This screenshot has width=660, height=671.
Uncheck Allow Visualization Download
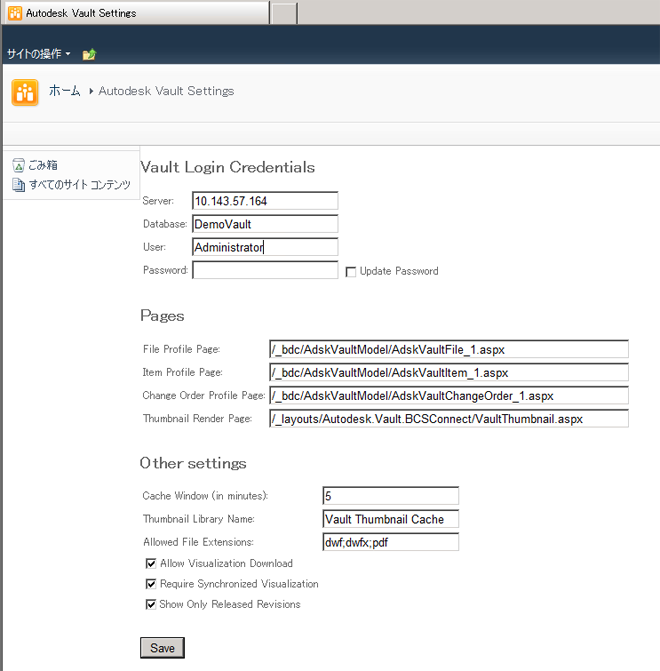tap(151, 563)
